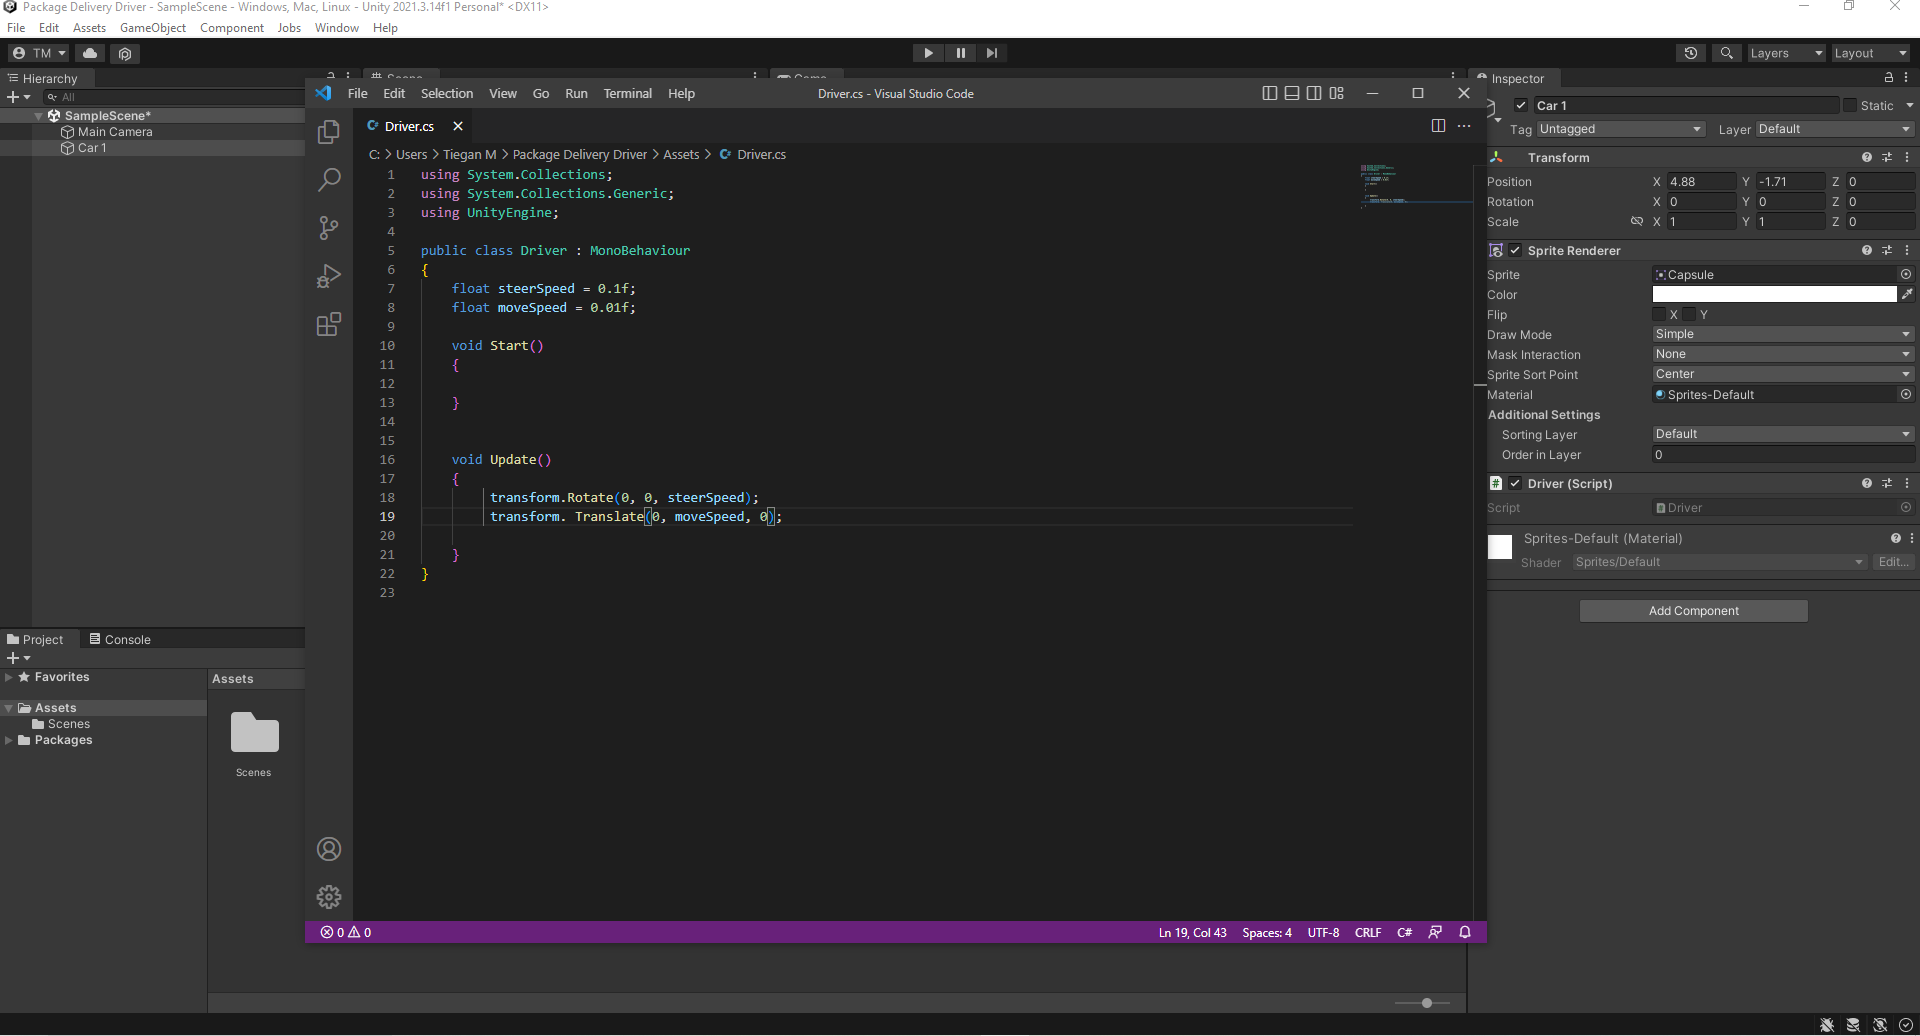Toggle VS Code secondary side bar layout
The width and height of the screenshot is (1920, 1036).
(x=1314, y=93)
